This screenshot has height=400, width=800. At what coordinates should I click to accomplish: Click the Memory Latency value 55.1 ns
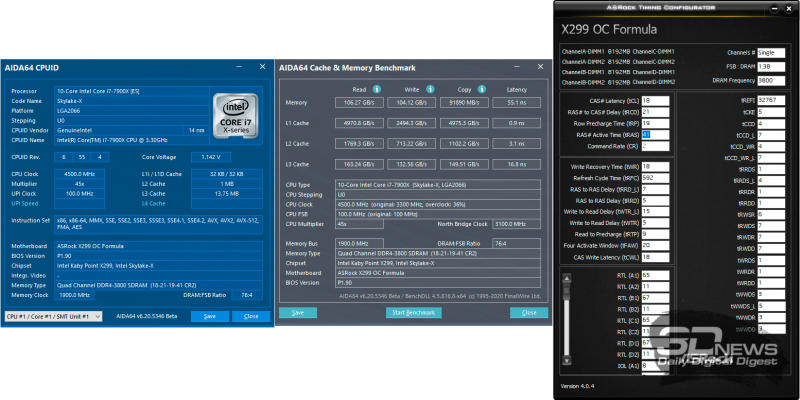click(517, 103)
